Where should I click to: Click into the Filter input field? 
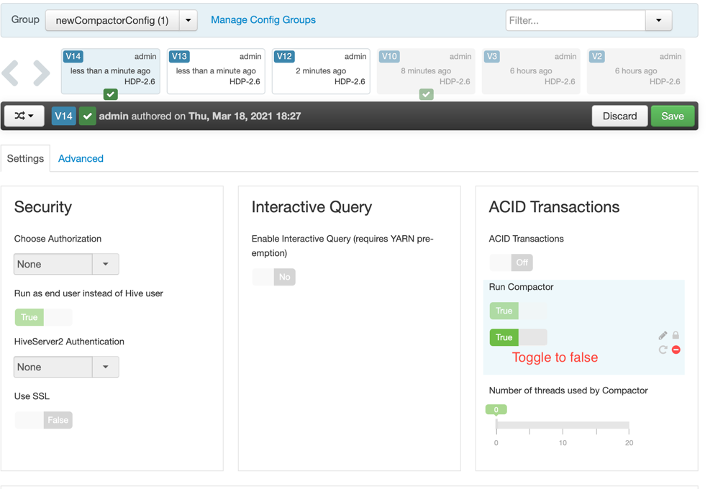pyautogui.click(x=575, y=20)
